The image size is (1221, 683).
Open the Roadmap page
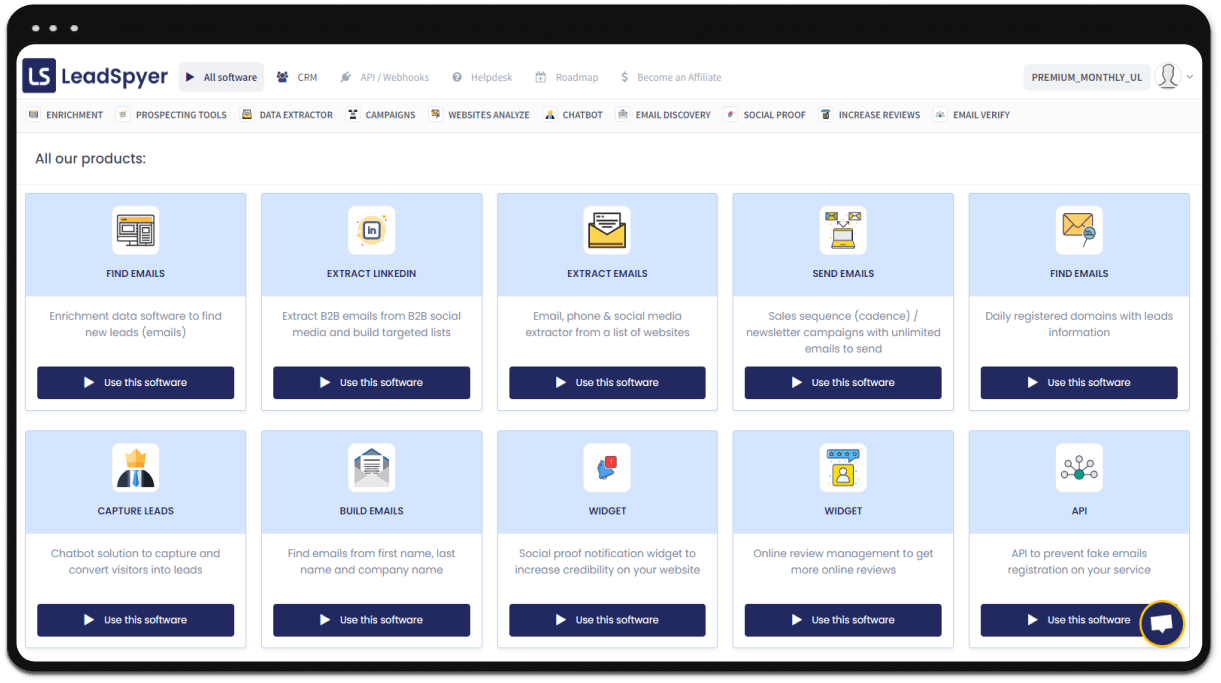coord(566,77)
